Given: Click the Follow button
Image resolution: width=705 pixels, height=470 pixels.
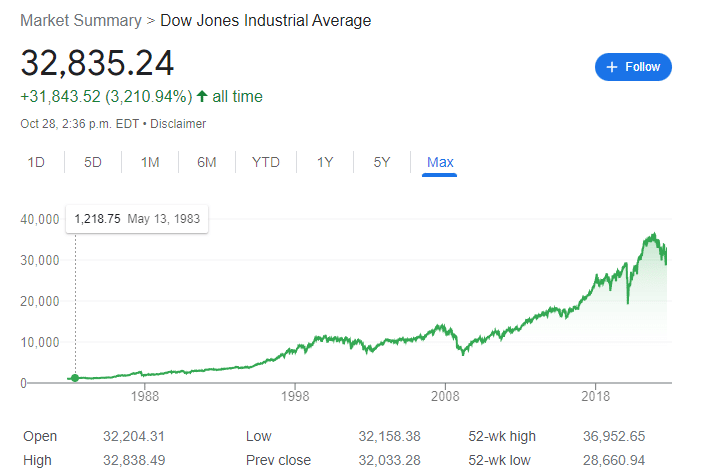Looking at the screenshot, I should [x=633, y=67].
